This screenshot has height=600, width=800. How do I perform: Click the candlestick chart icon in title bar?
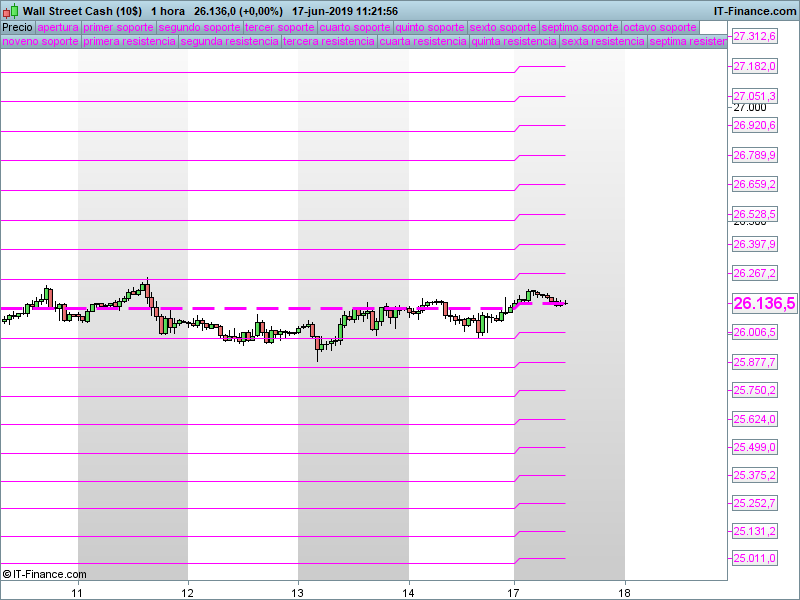[x=10, y=11]
